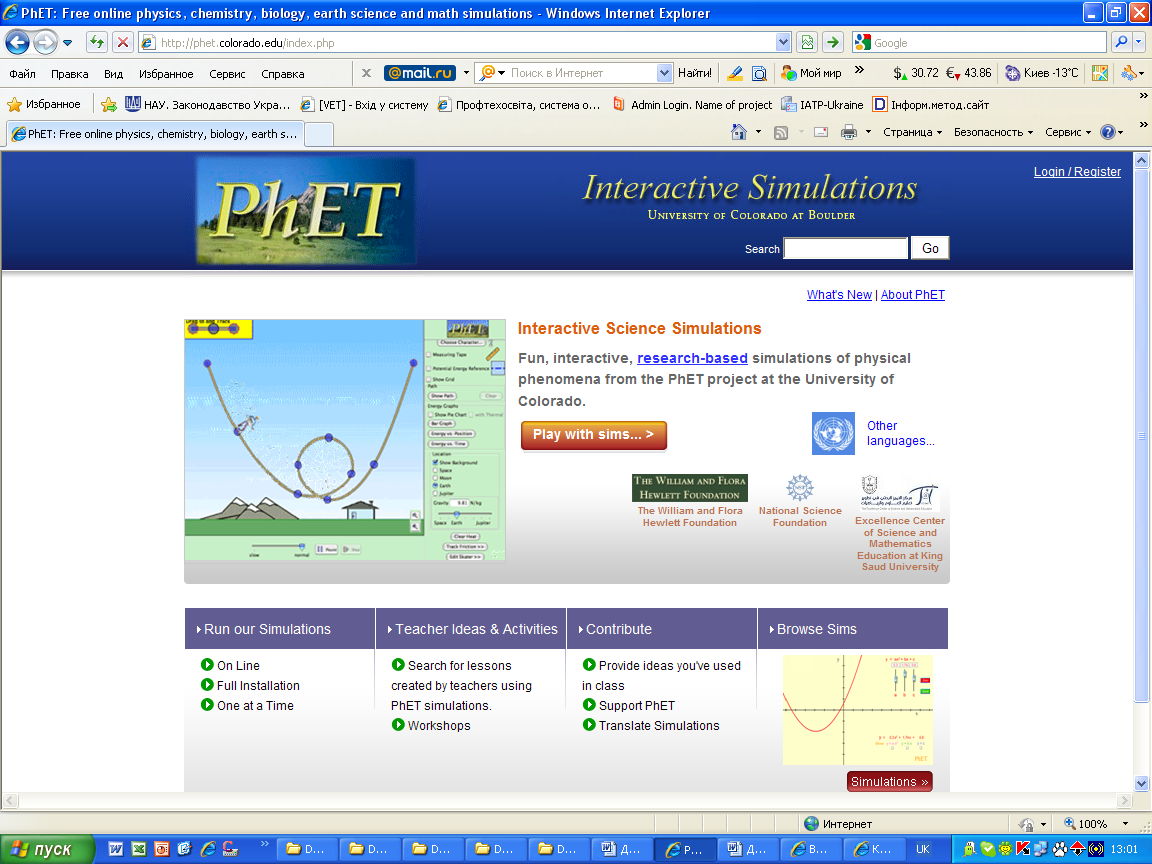Open the IATP-Ukraine favorites bar link
This screenshot has width=1152, height=864.
(822, 104)
